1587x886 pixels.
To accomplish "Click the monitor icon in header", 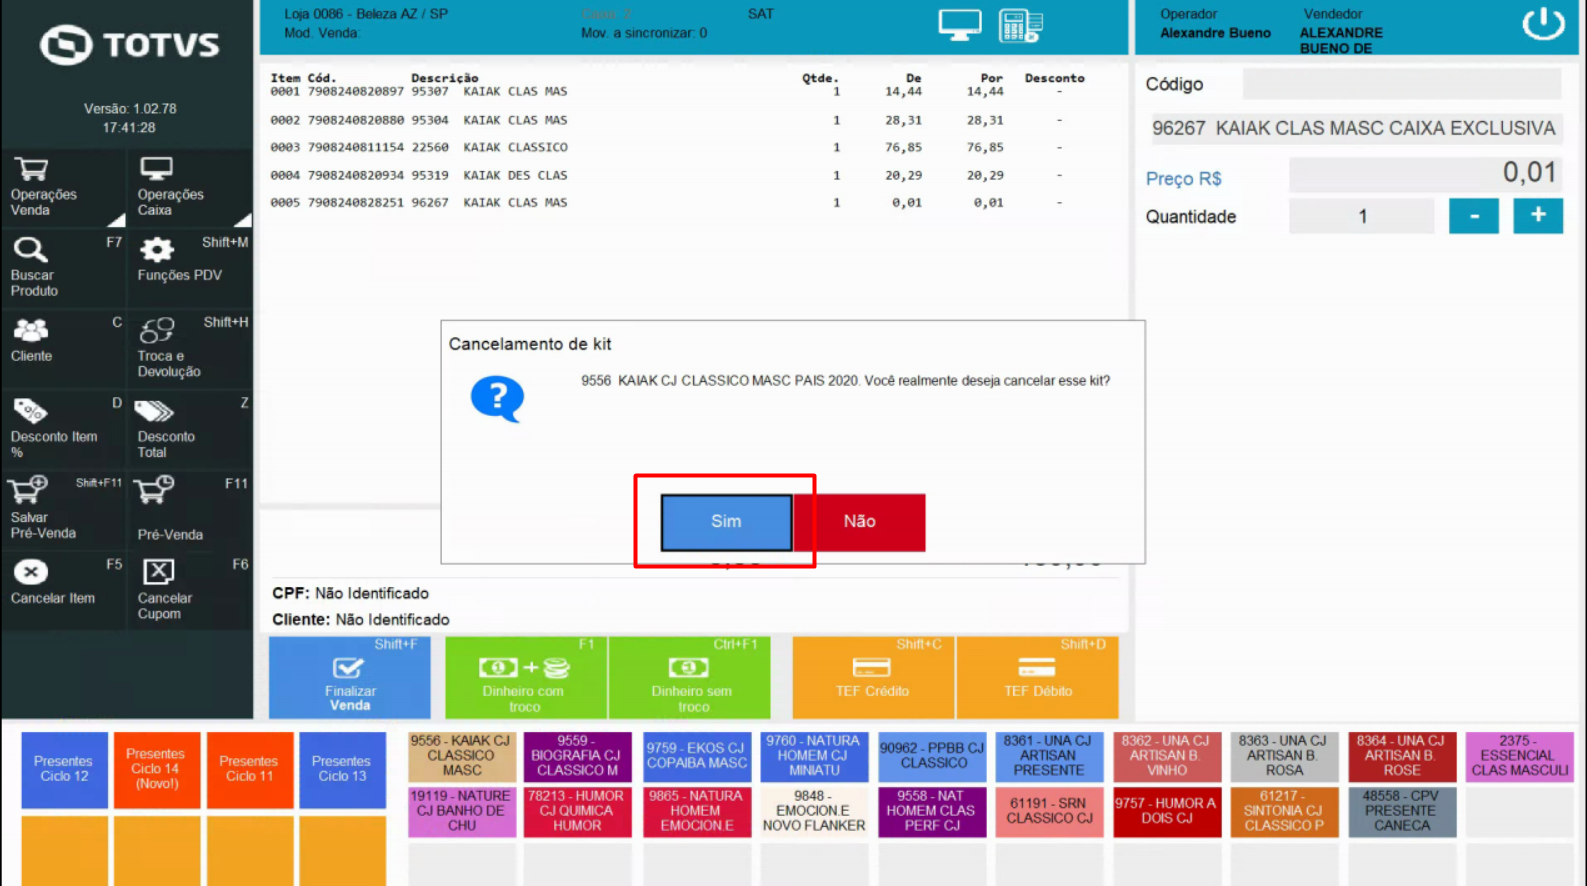I will [x=959, y=25].
